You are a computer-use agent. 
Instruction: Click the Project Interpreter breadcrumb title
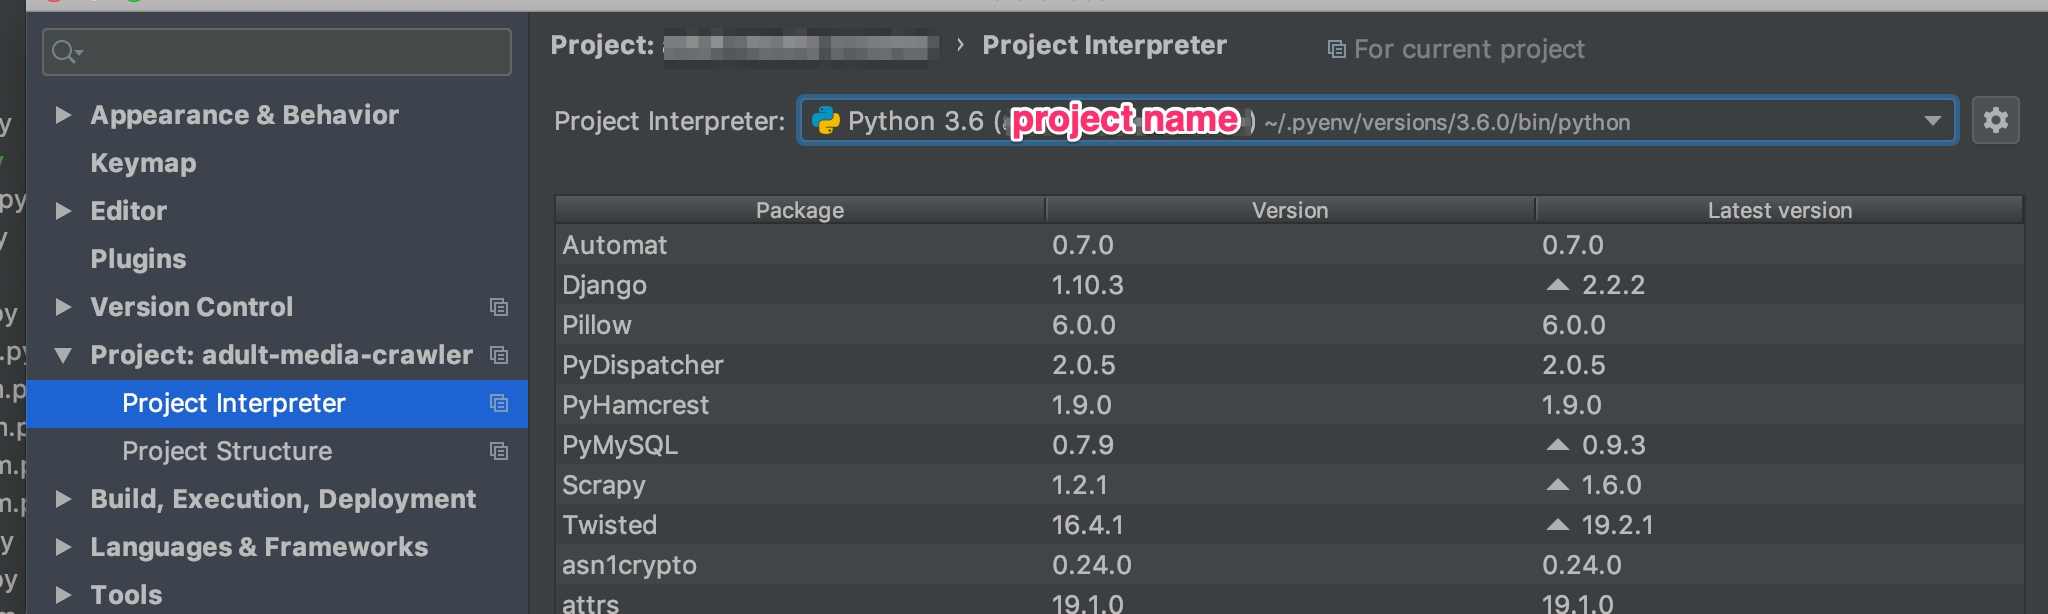click(1104, 45)
